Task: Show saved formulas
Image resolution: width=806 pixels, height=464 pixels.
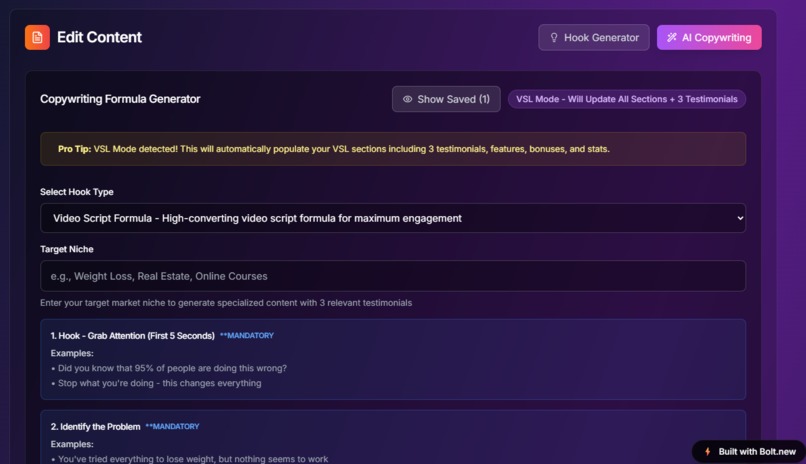Action: tap(446, 99)
